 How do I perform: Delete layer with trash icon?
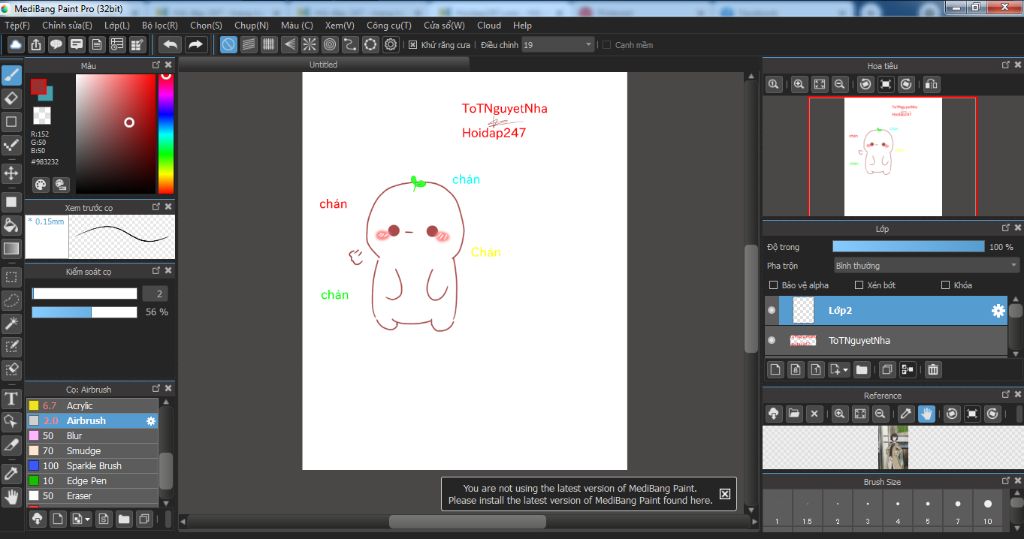(933, 370)
